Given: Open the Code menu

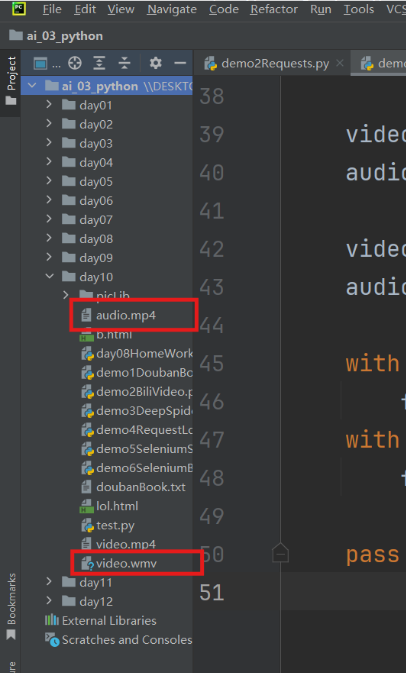Looking at the screenshot, I should click(x=224, y=9).
